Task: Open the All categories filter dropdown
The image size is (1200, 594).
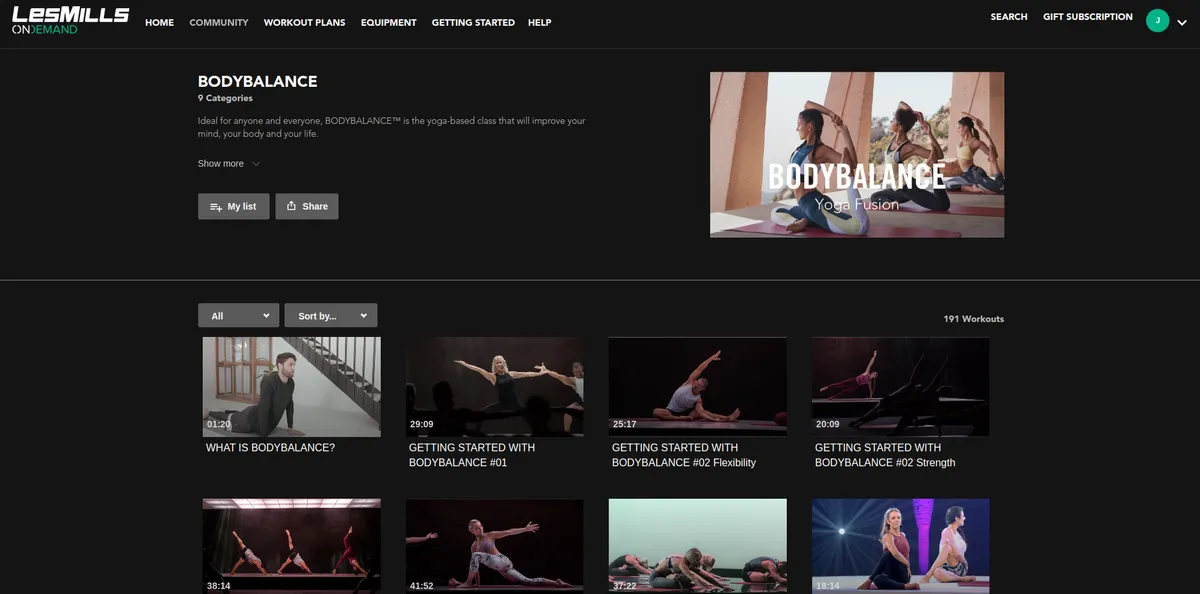Action: [238, 316]
